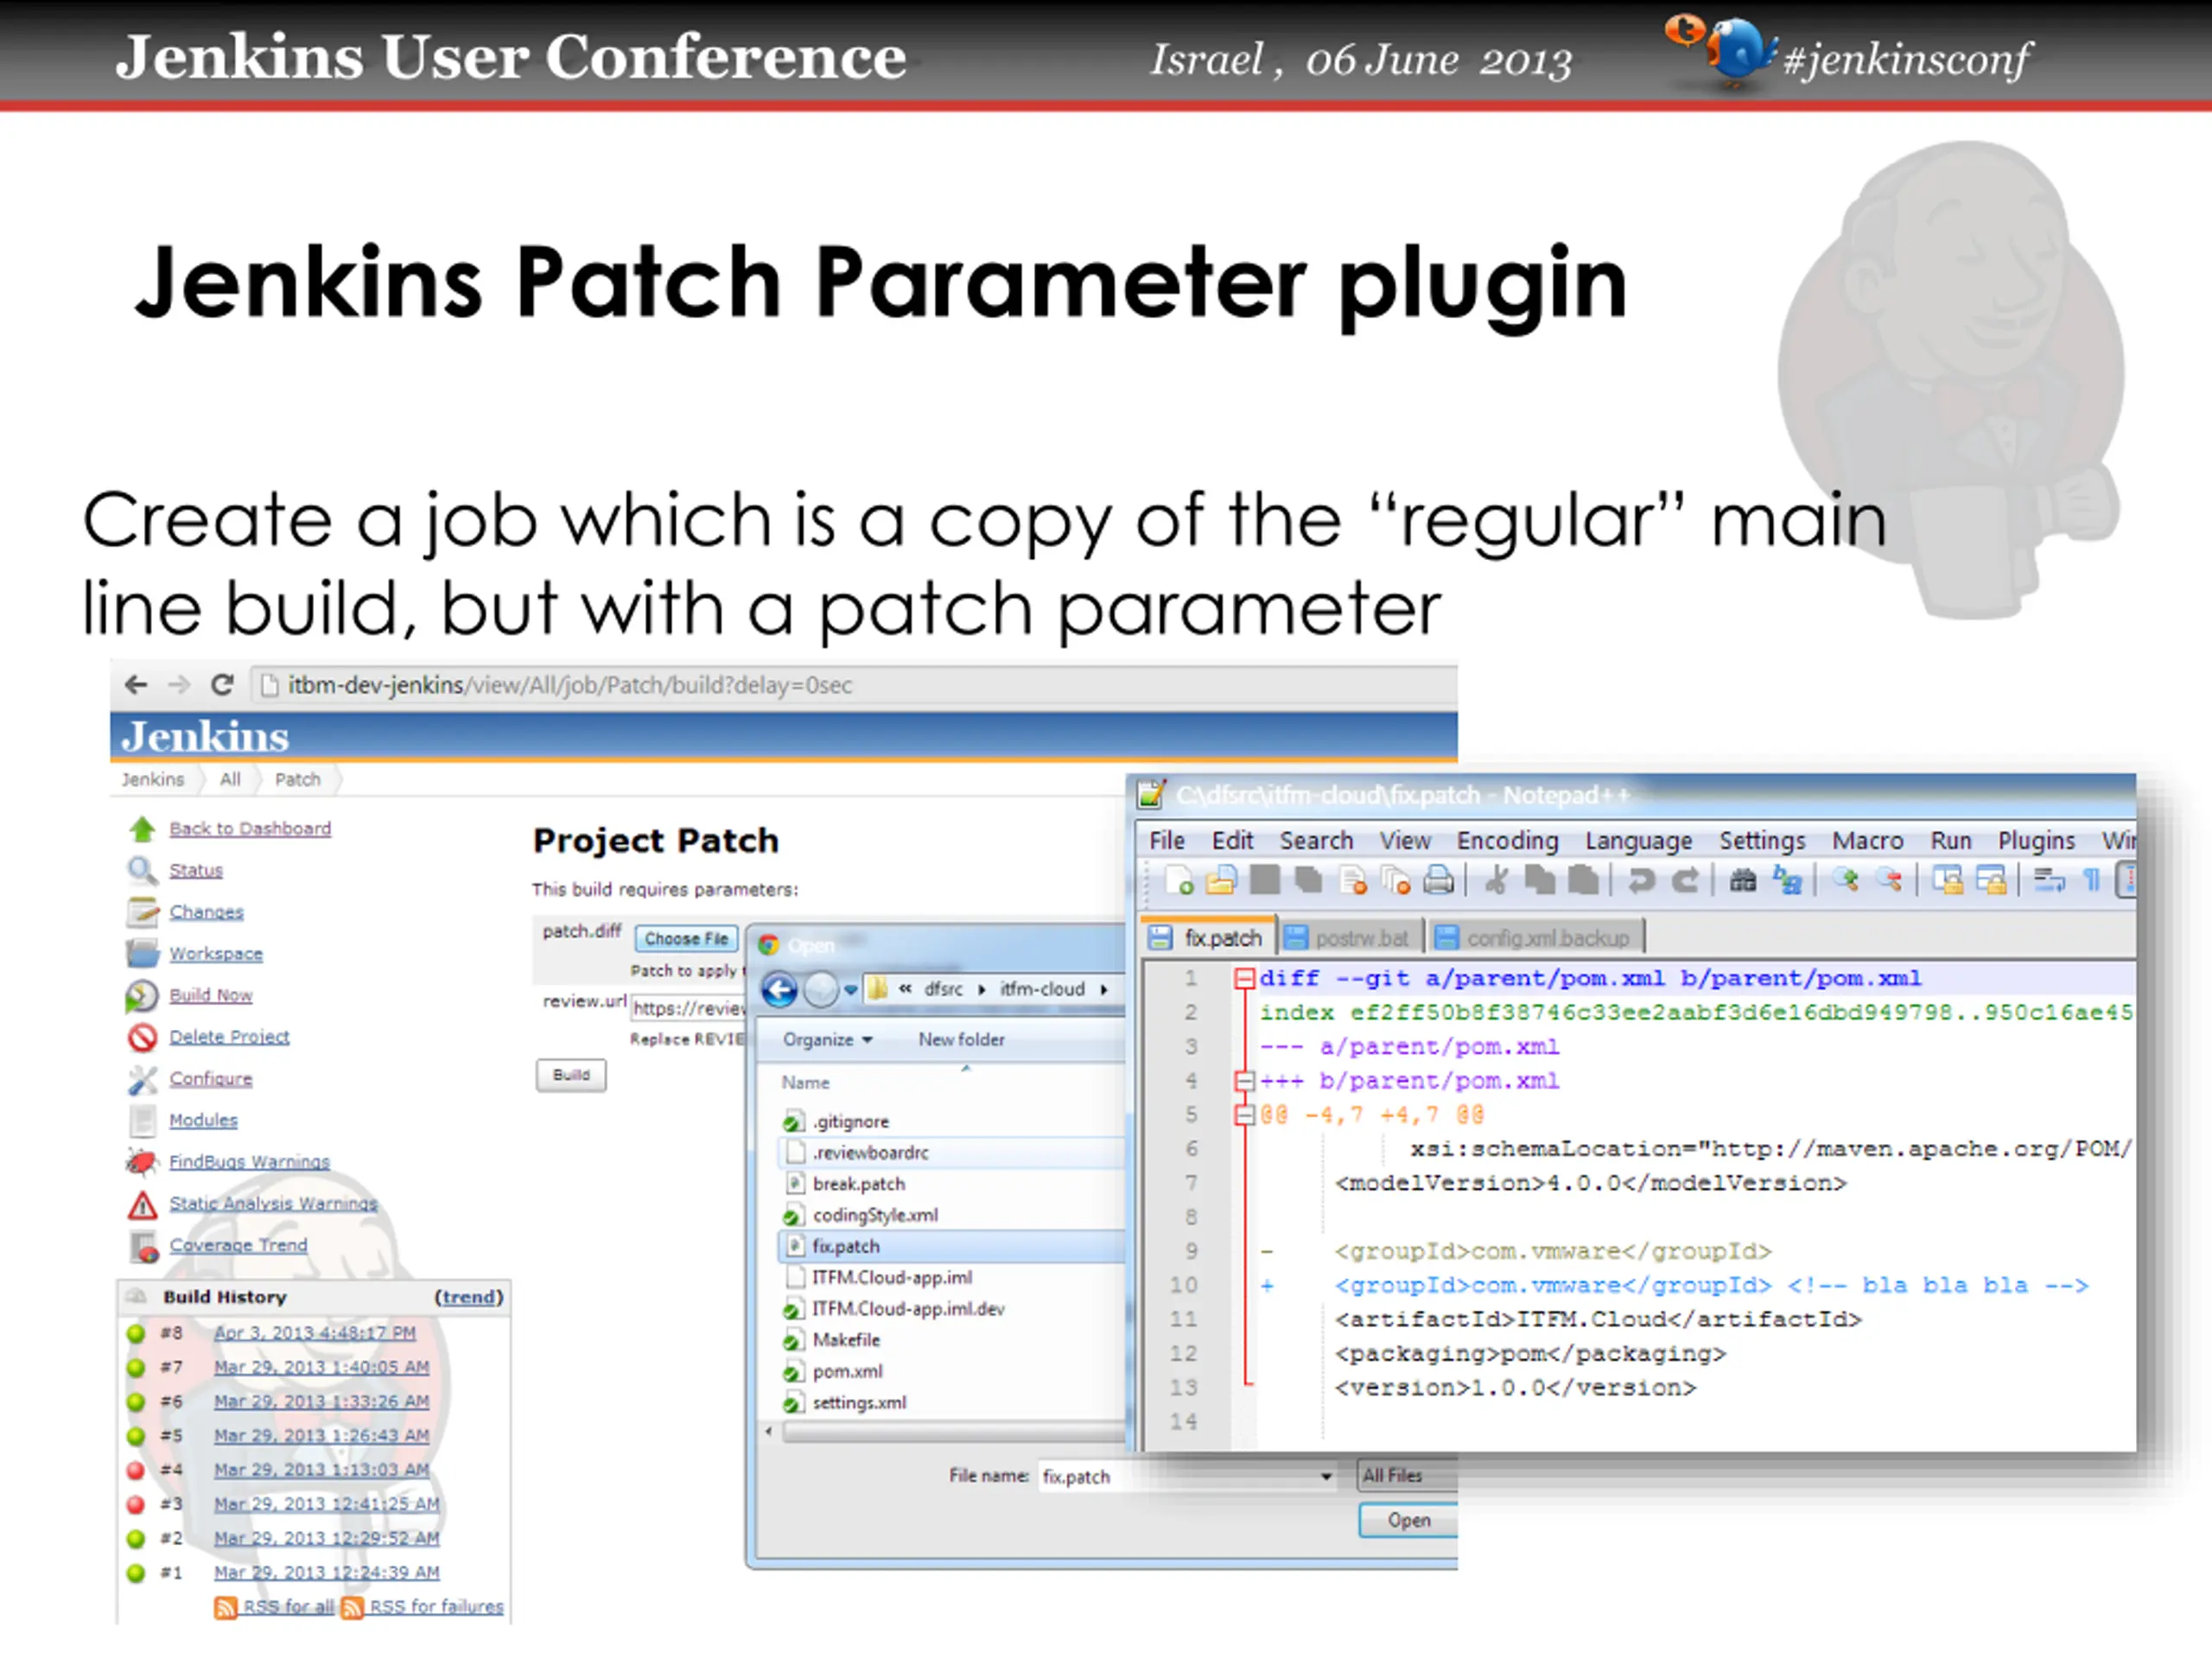Collapse the fold marker at line 1
The image size is (2212, 1659).
coord(1244,979)
